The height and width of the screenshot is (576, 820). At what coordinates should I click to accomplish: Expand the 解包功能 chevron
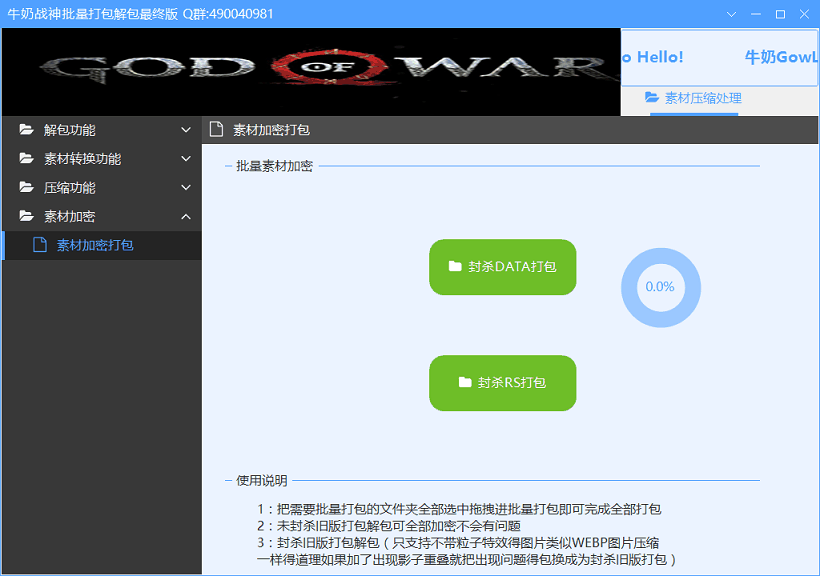pos(186,130)
